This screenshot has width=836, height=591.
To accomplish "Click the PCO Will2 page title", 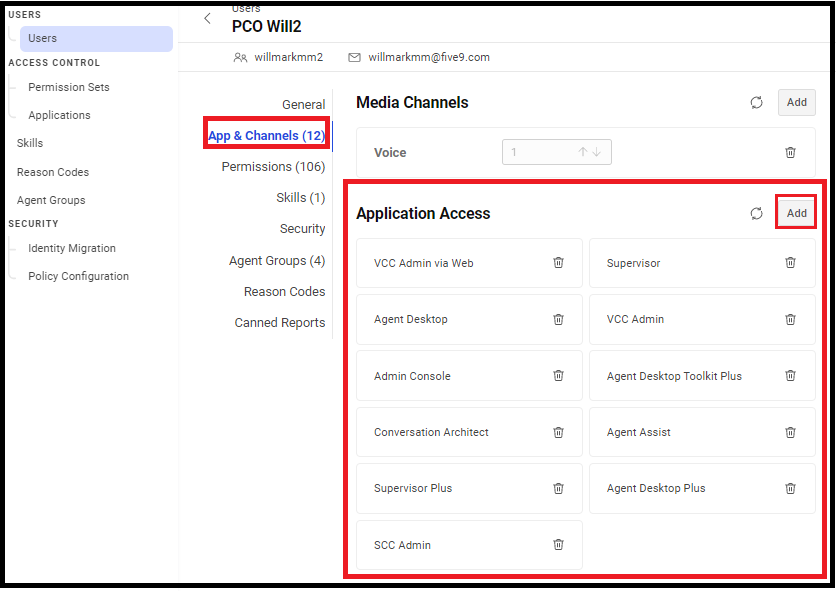I will pyautogui.click(x=266, y=26).
